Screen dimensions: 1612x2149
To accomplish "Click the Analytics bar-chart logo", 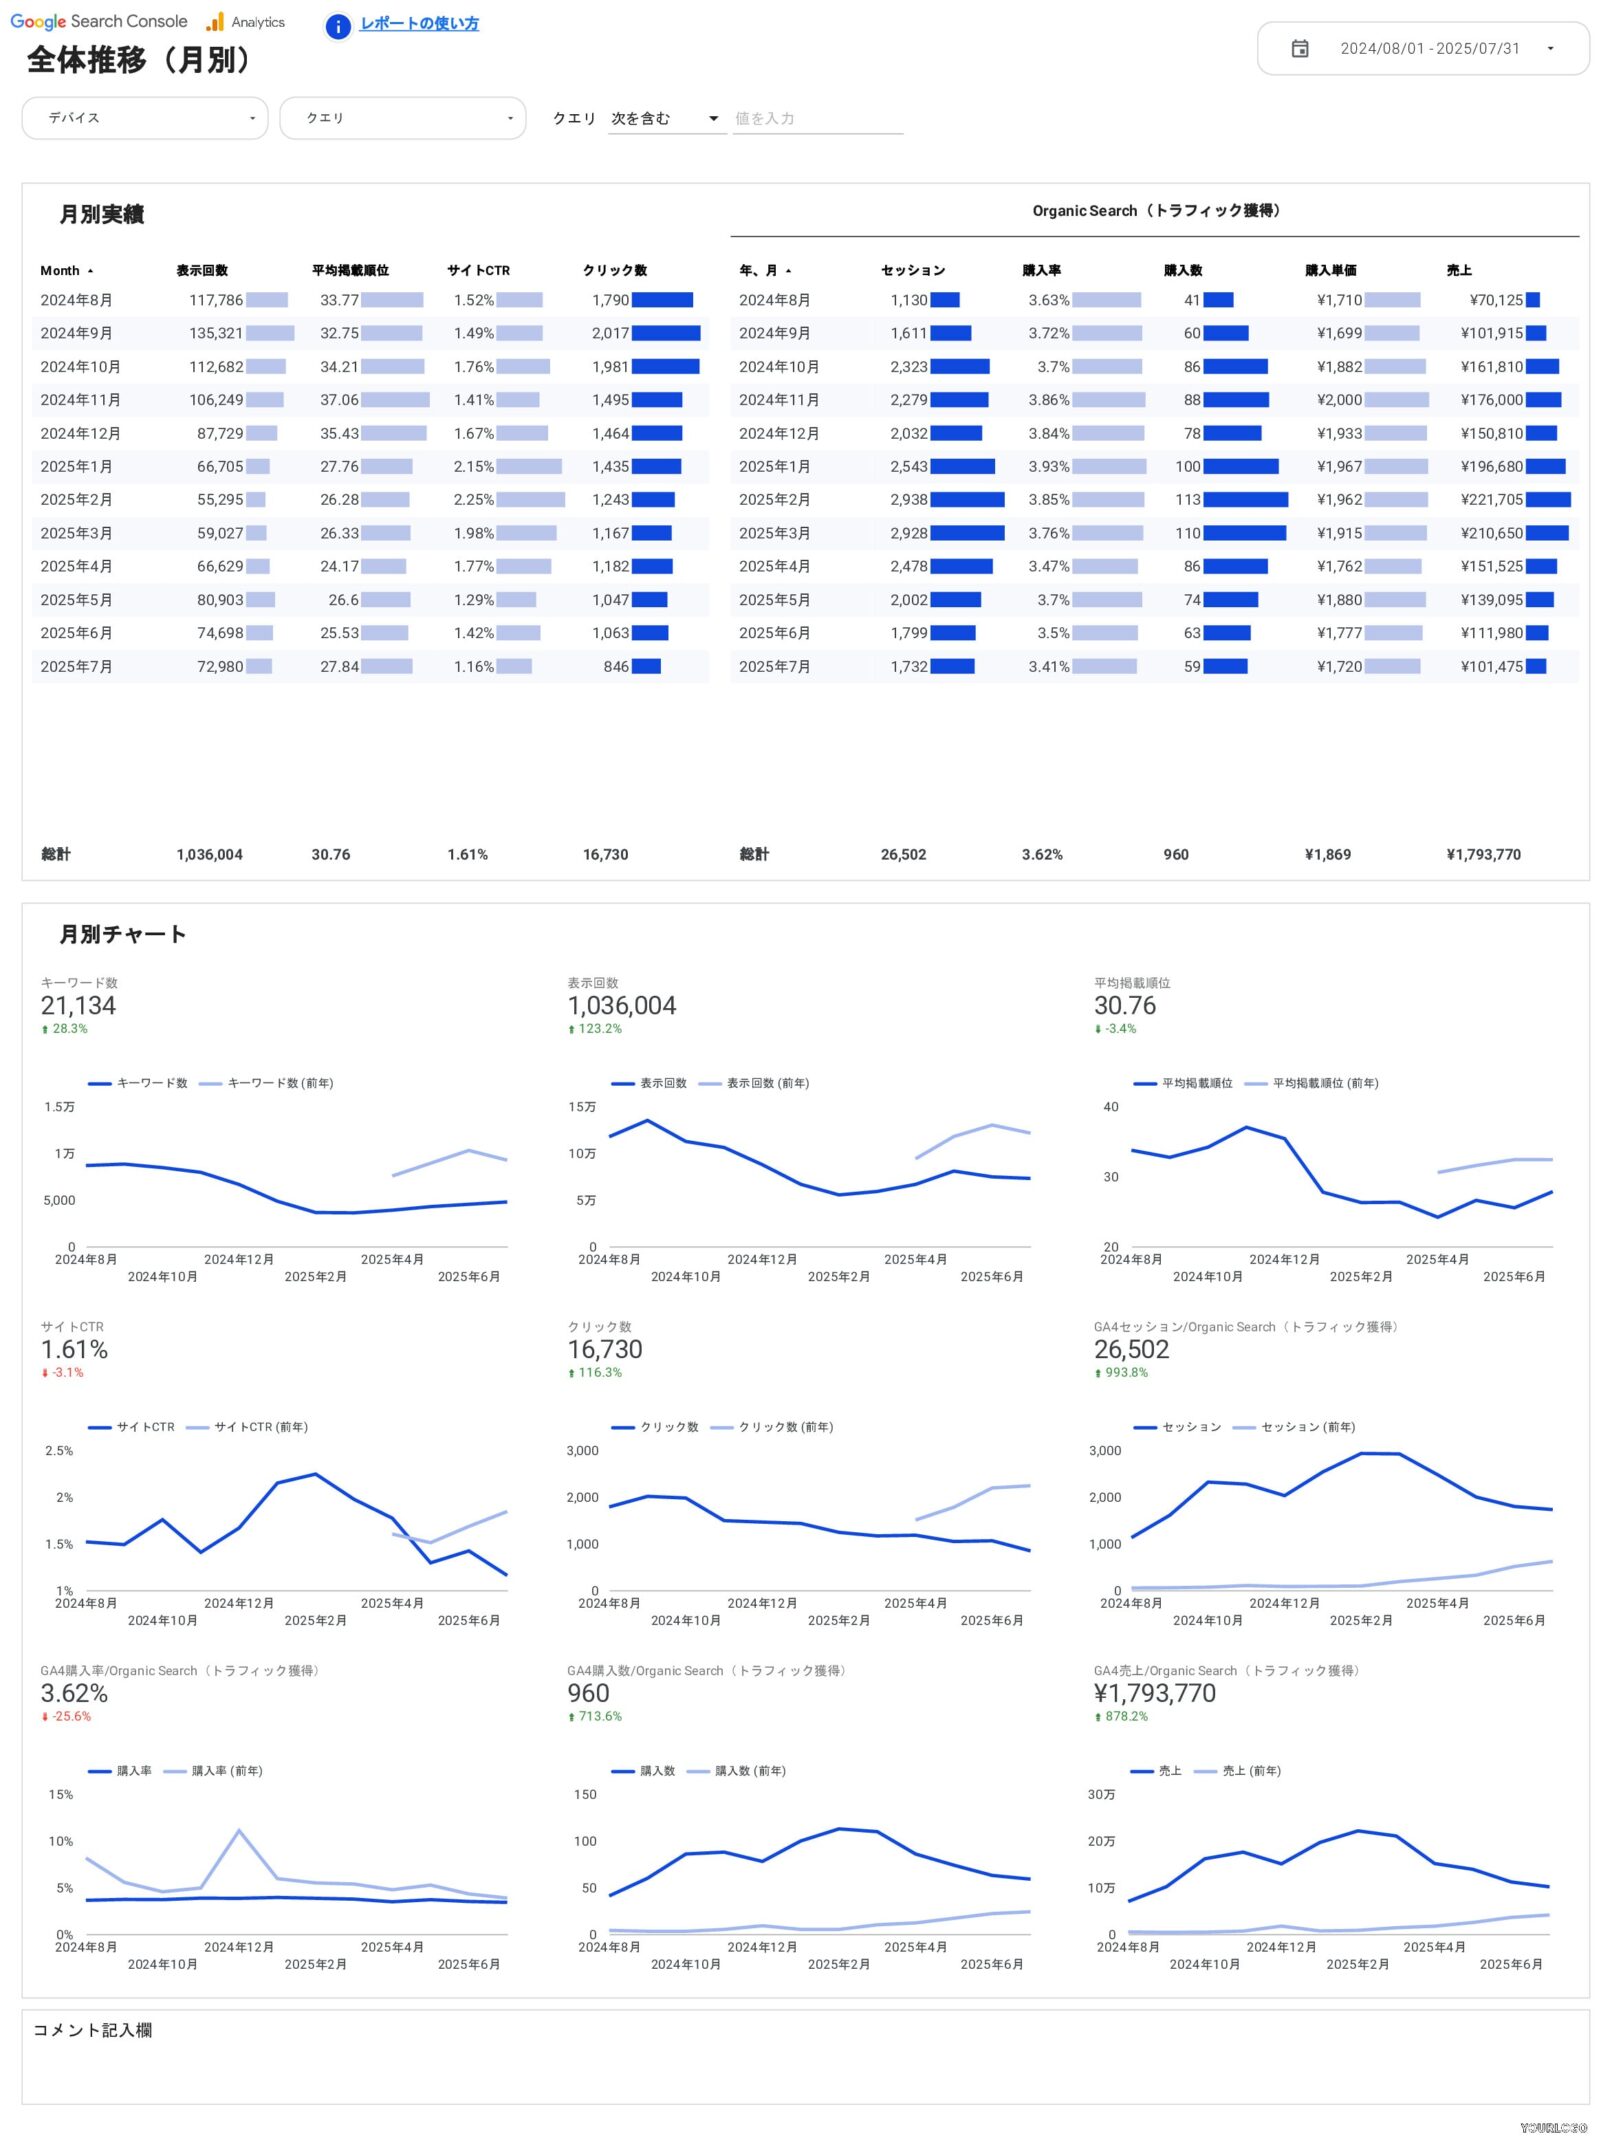I will 215,22.
